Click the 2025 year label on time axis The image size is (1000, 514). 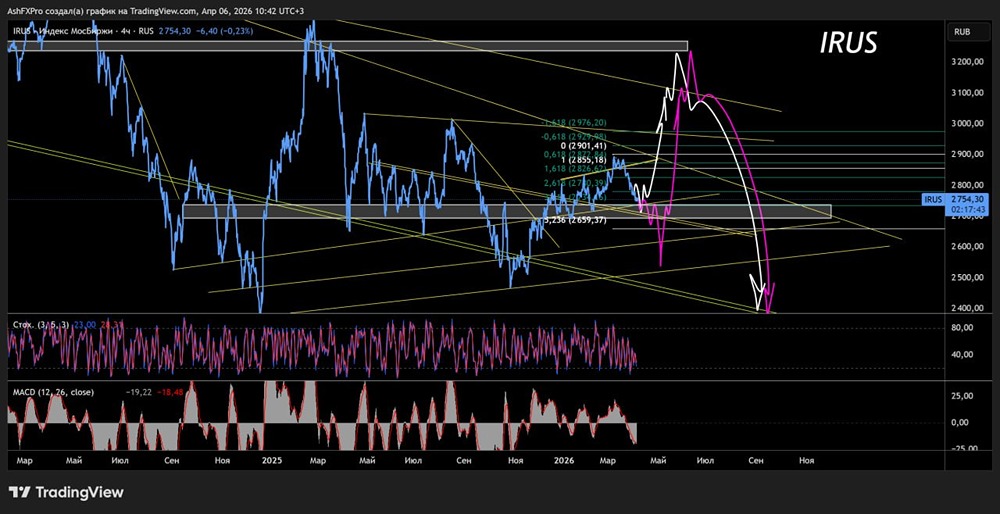(272, 460)
